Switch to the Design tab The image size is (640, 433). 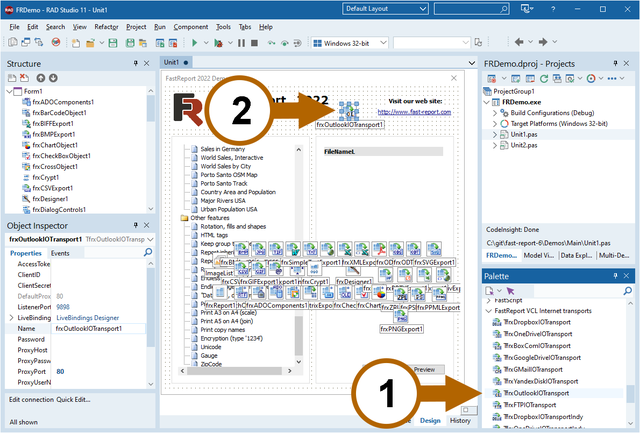430,420
